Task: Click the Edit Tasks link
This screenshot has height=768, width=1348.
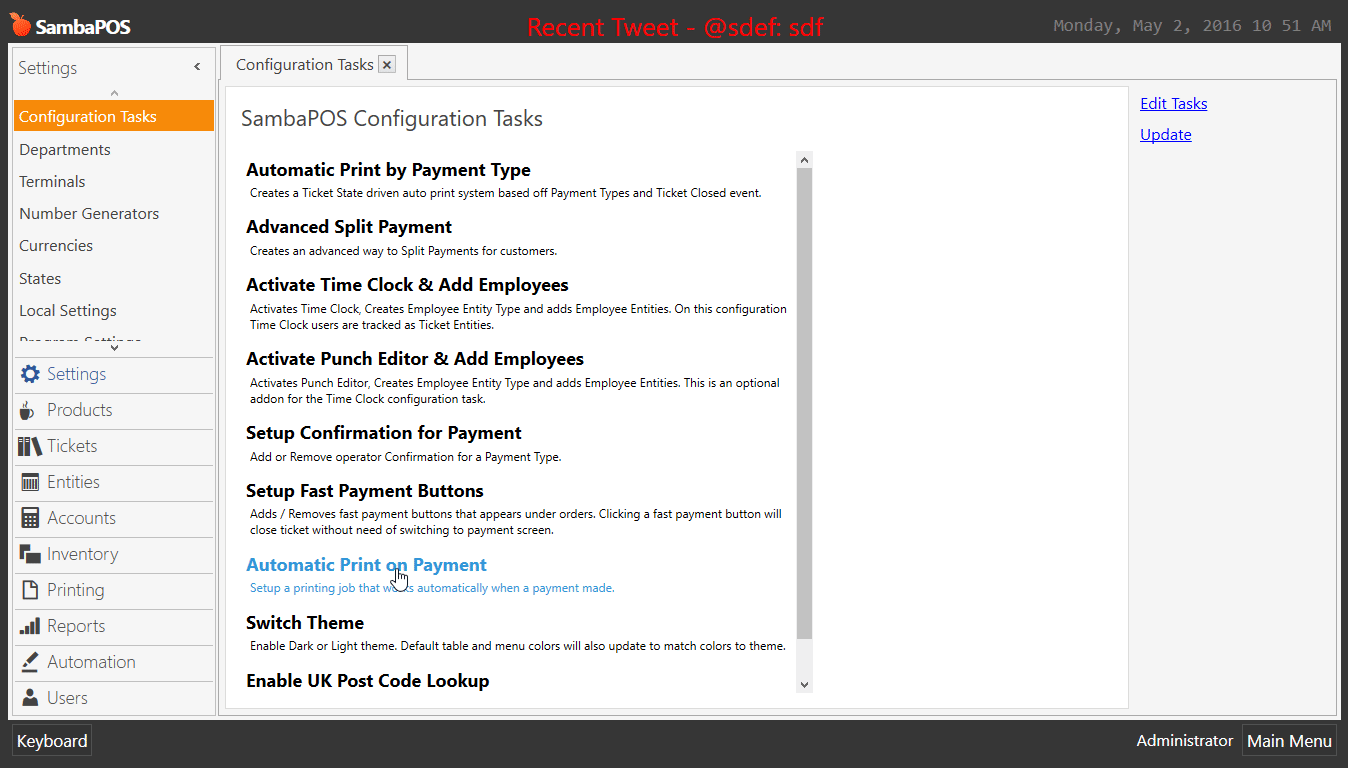Action: coord(1173,103)
